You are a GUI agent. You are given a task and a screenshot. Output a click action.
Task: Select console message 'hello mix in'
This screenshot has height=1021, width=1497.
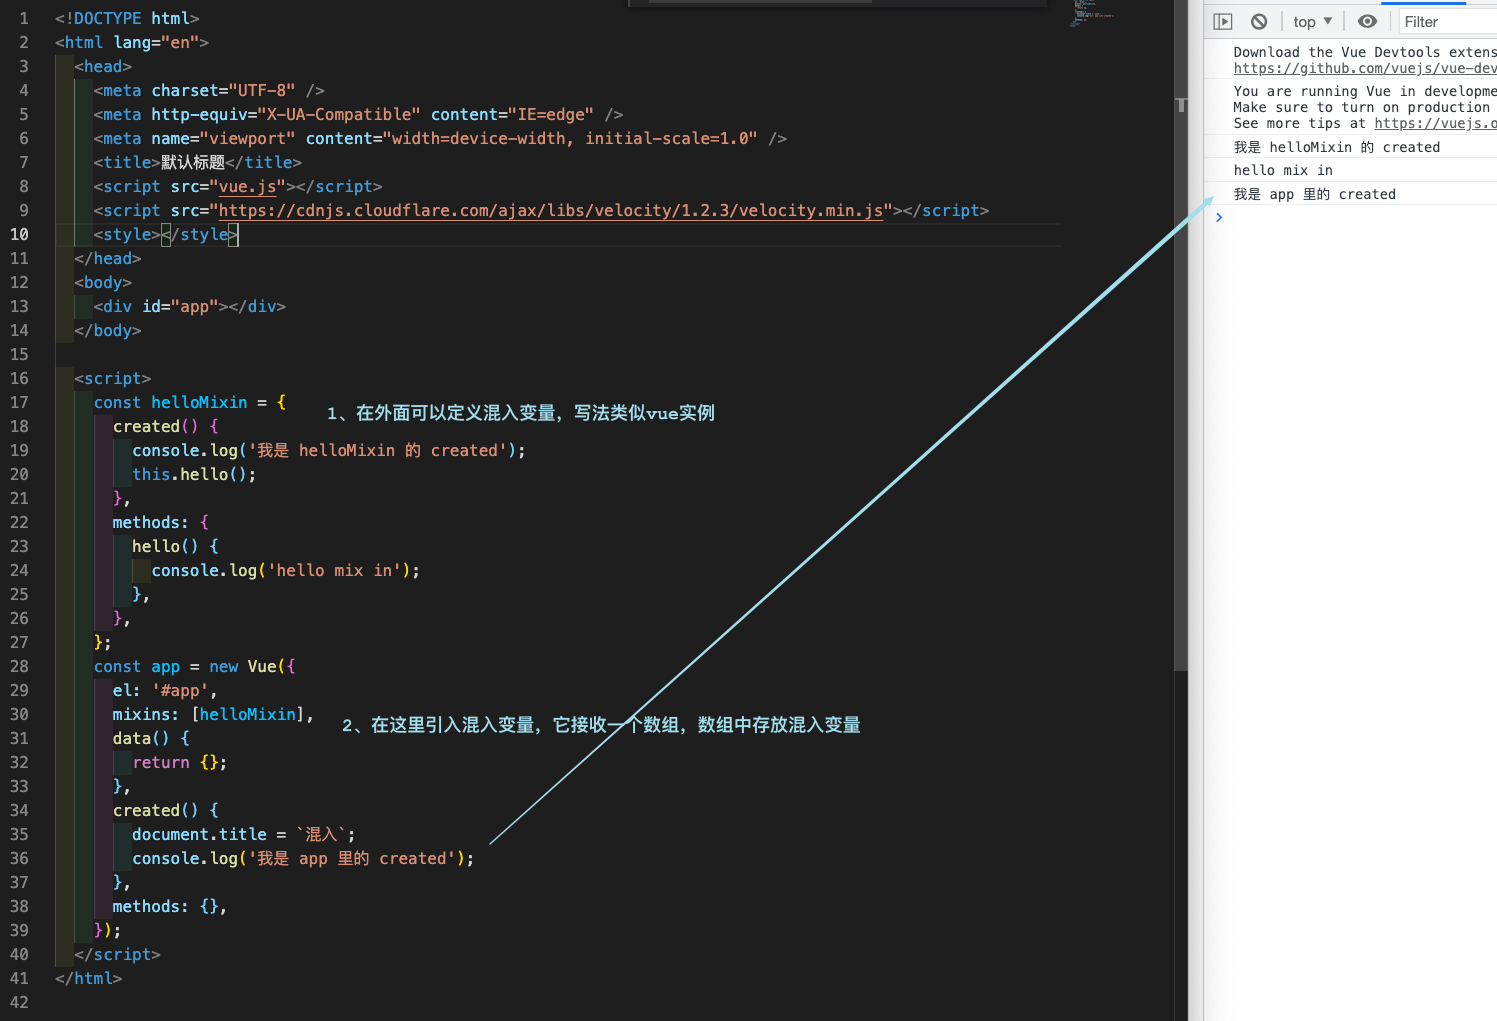pos(1283,170)
